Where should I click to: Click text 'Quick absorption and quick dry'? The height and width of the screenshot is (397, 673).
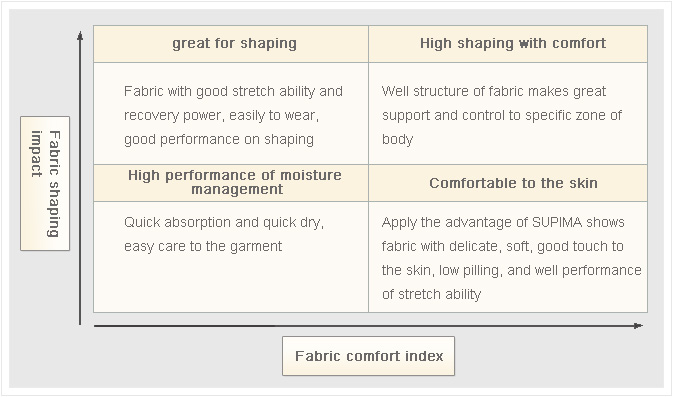click(224, 222)
